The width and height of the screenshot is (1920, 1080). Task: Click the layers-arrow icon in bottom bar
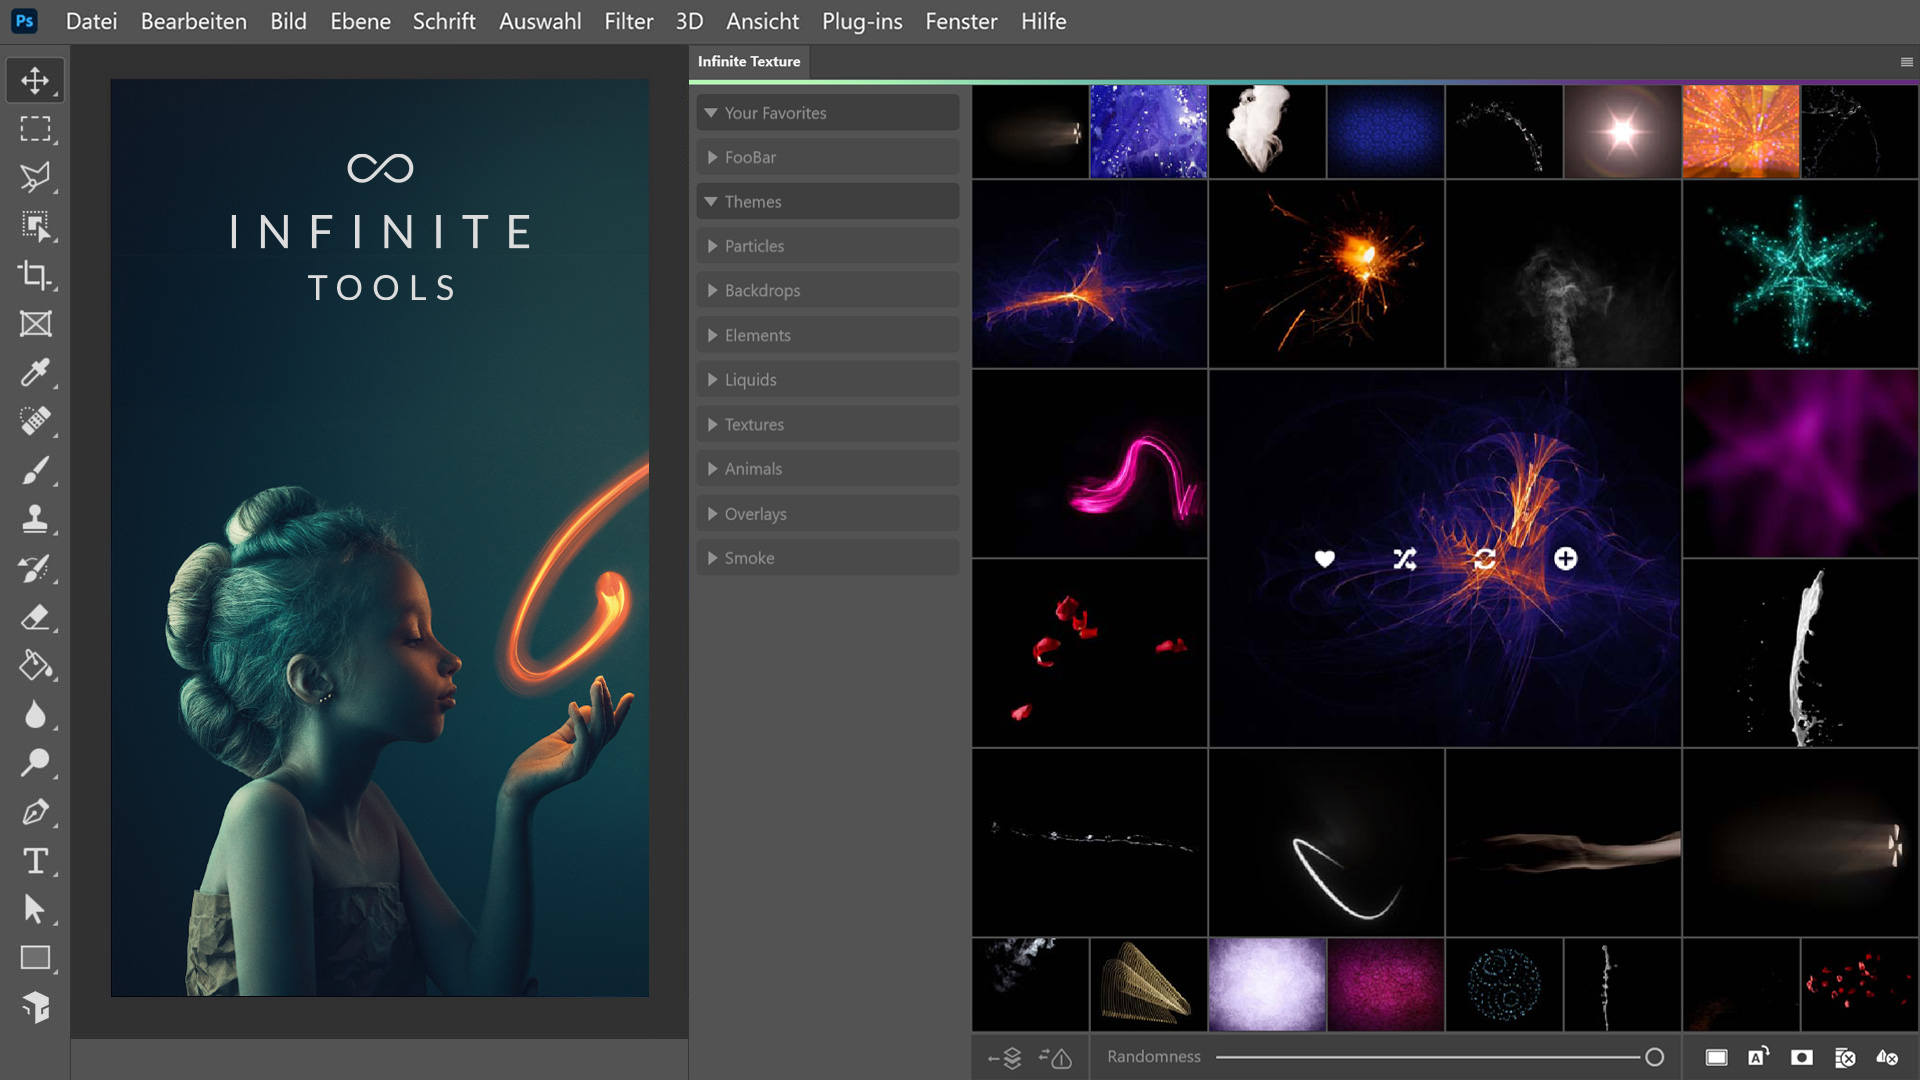[1005, 1057]
